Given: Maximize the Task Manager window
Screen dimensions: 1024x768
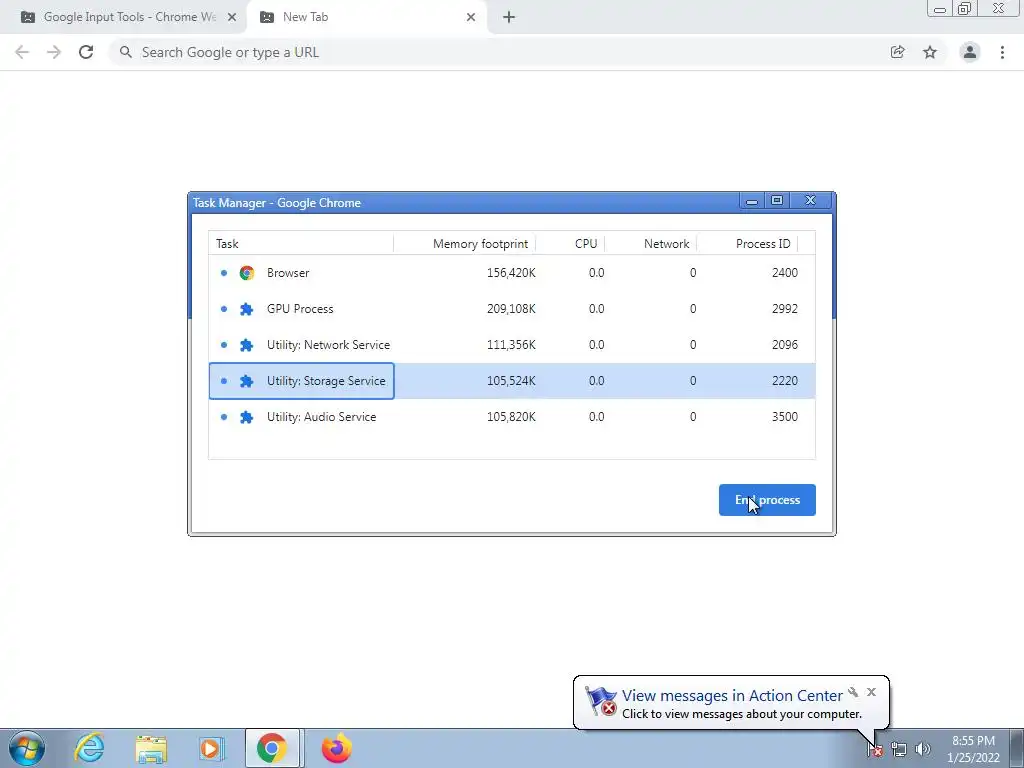Looking at the screenshot, I should tap(776, 201).
